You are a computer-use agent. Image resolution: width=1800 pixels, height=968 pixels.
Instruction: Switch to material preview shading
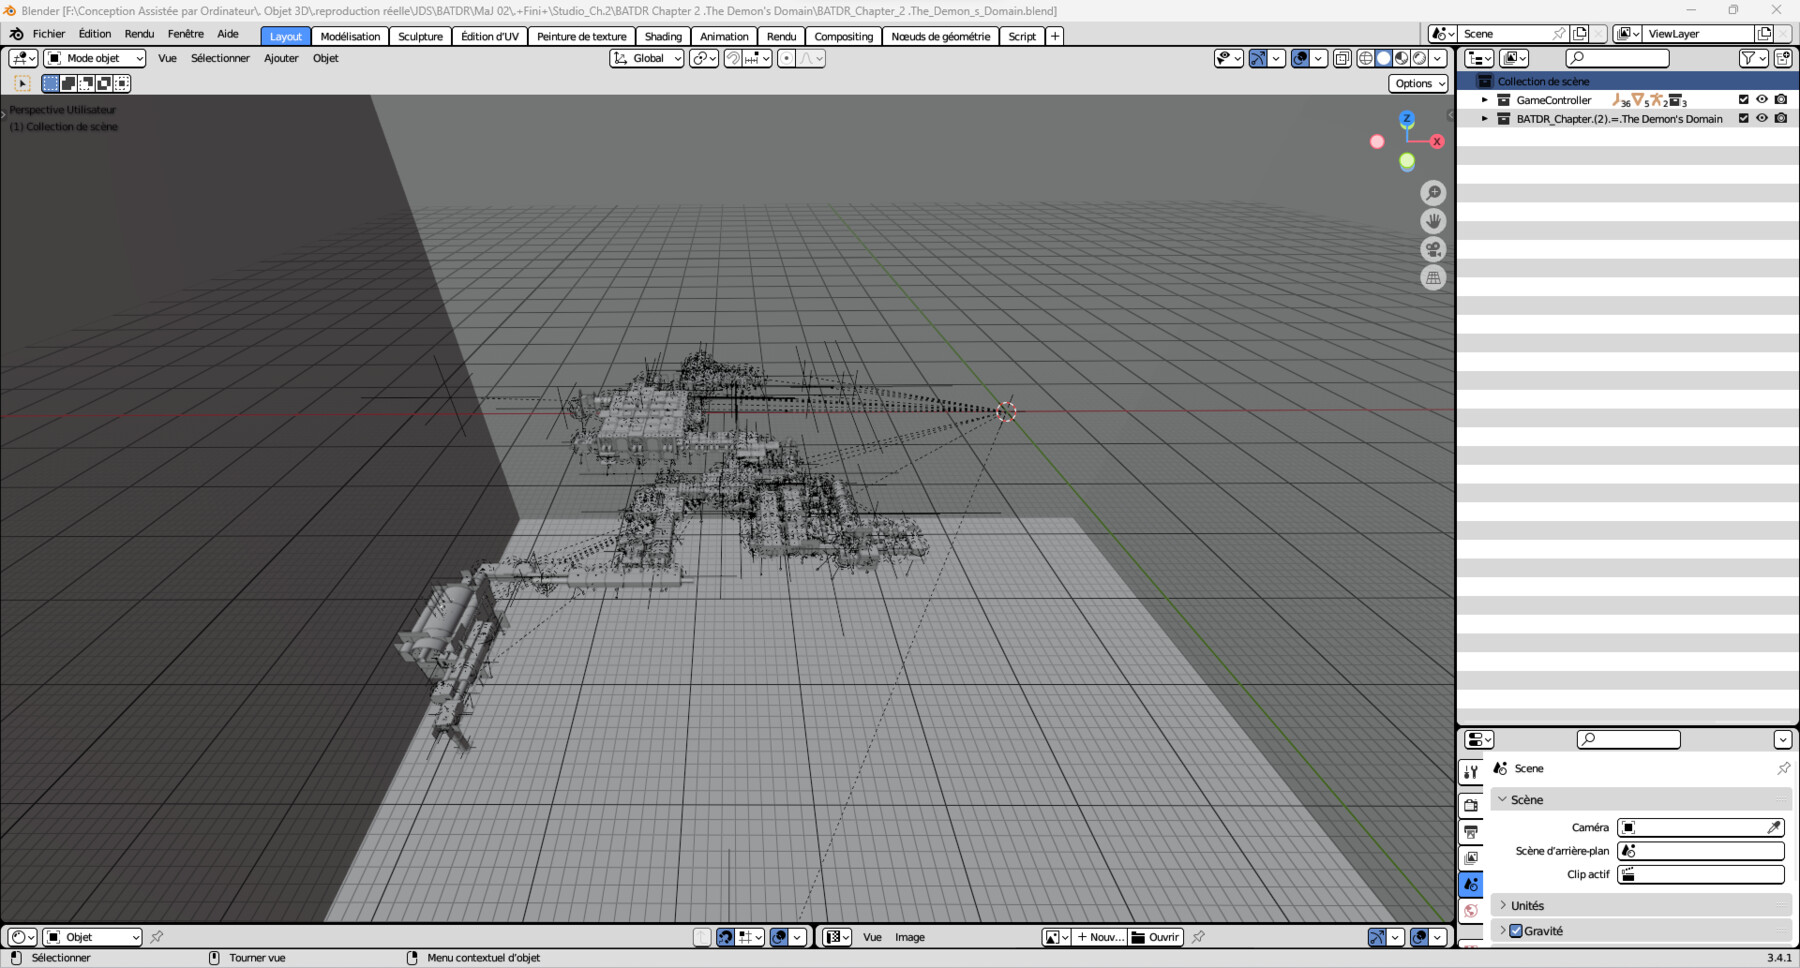(1401, 59)
